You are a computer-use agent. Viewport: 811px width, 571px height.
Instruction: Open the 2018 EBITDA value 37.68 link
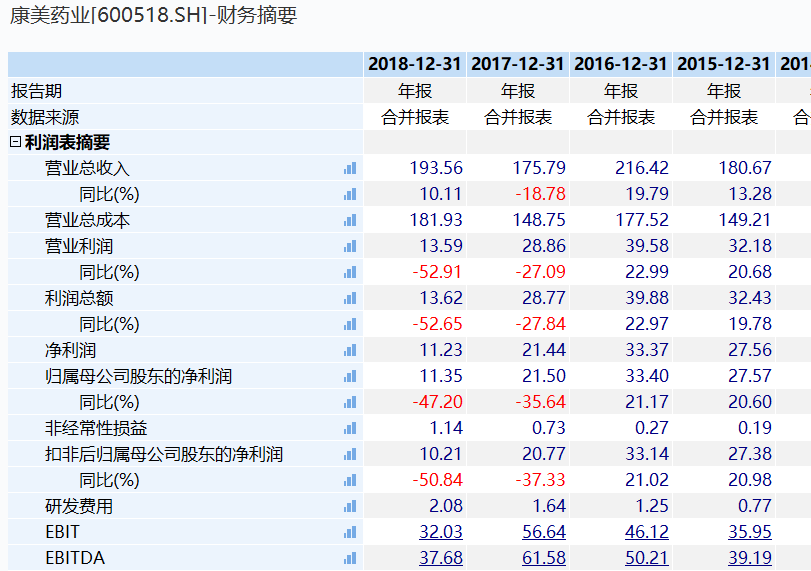441,558
